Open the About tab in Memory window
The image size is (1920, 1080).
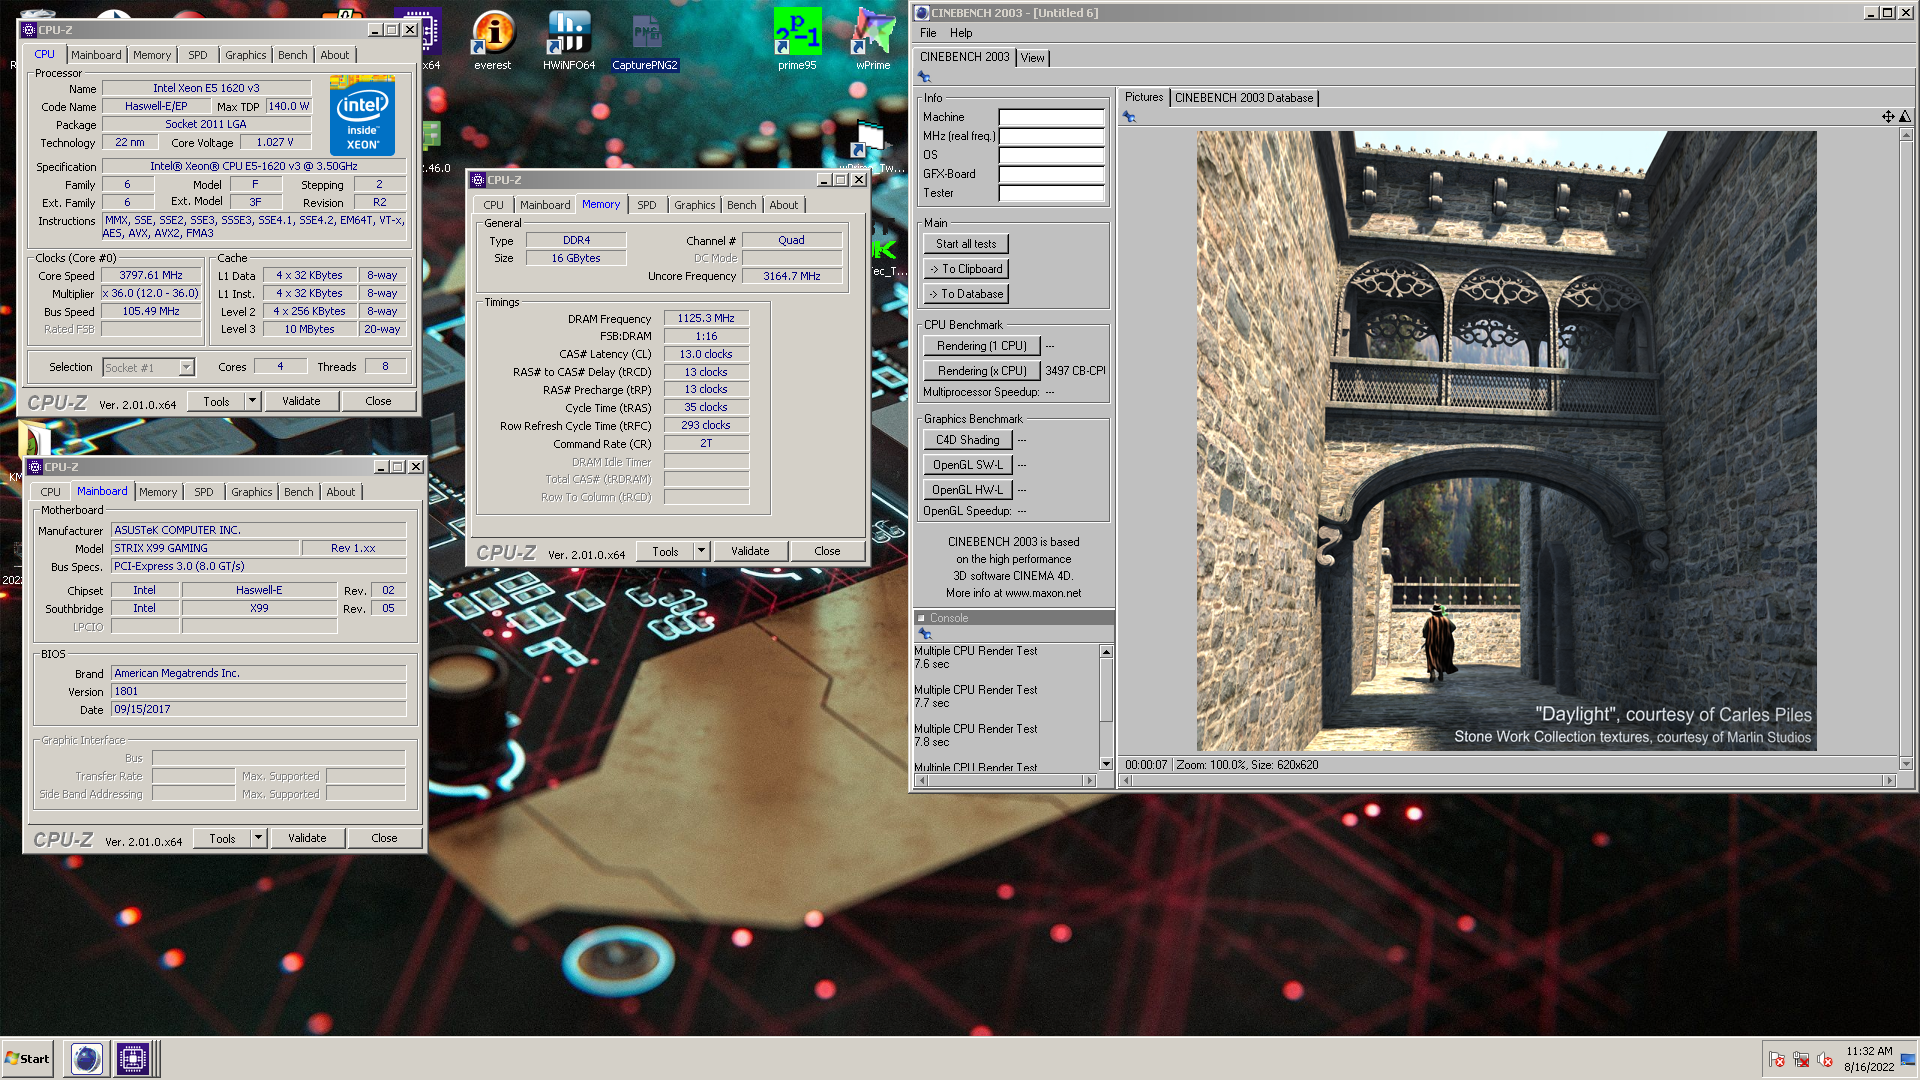pos(784,205)
